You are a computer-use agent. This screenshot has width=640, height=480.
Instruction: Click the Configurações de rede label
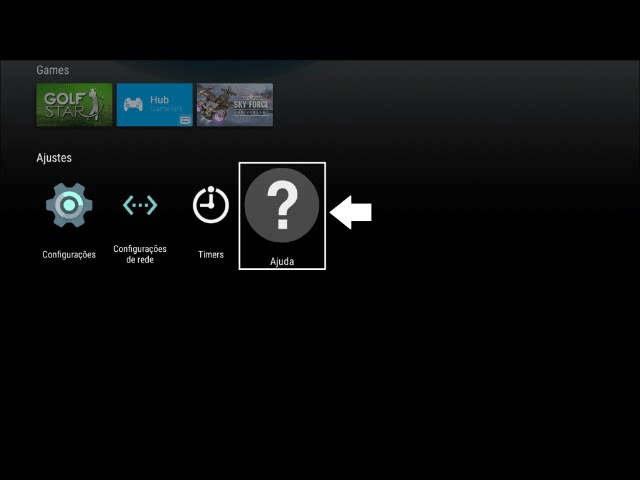[140, 254]
